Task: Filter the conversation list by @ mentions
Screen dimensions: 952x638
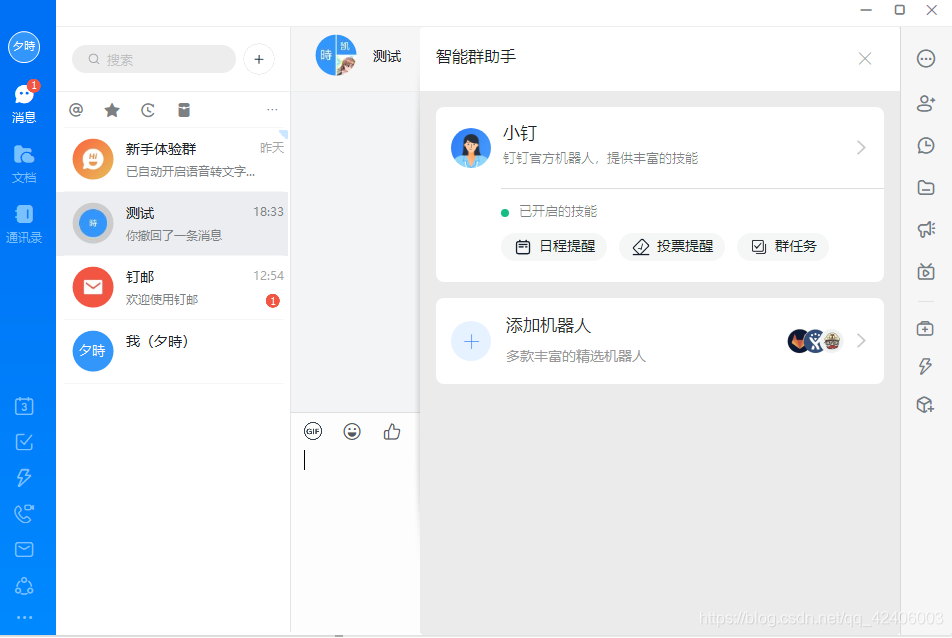Action: pos(76,110)
